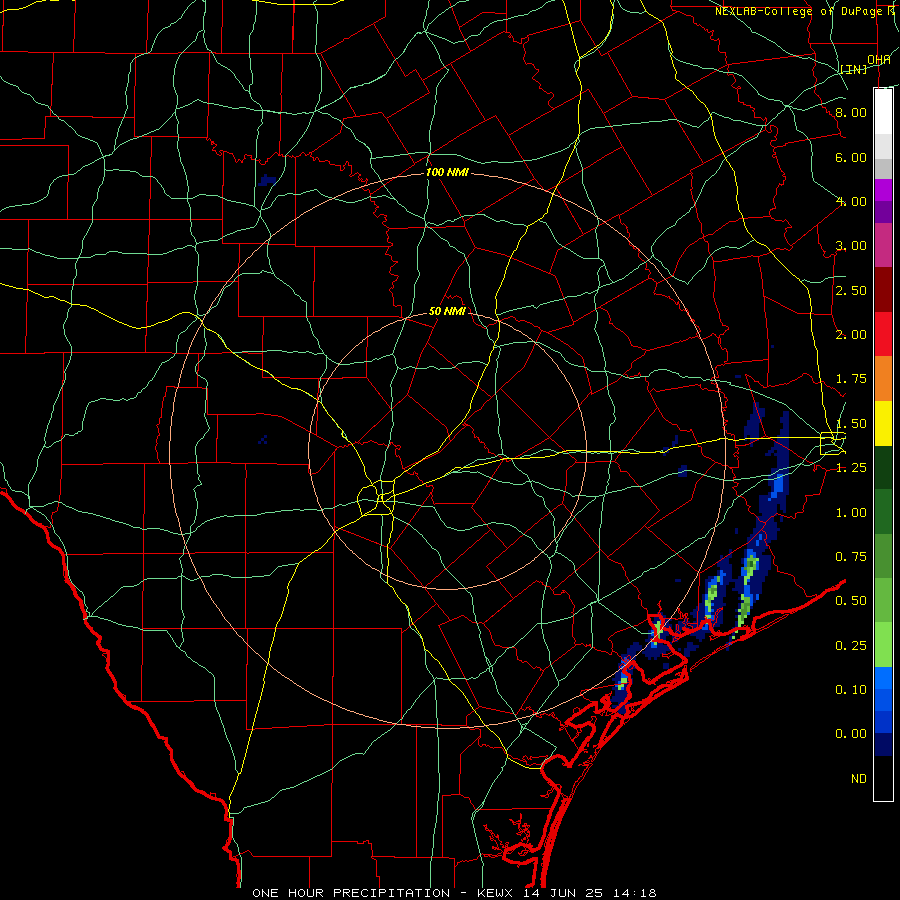Click the [IN] units label

(x=854, y=69)
